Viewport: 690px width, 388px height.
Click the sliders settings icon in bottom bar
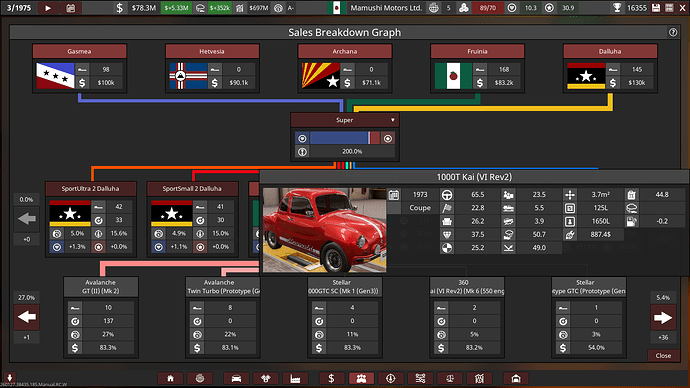420,378
